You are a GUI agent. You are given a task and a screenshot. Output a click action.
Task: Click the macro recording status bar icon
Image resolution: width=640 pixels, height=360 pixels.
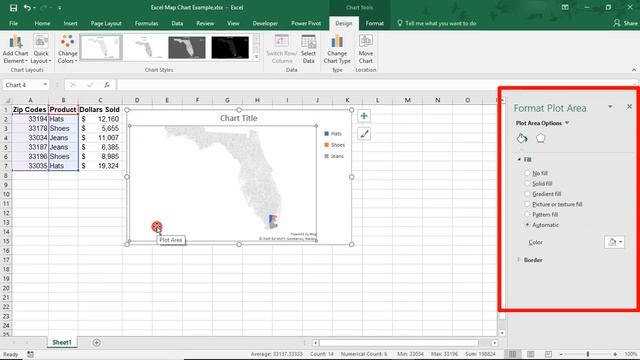pos(30,354)
